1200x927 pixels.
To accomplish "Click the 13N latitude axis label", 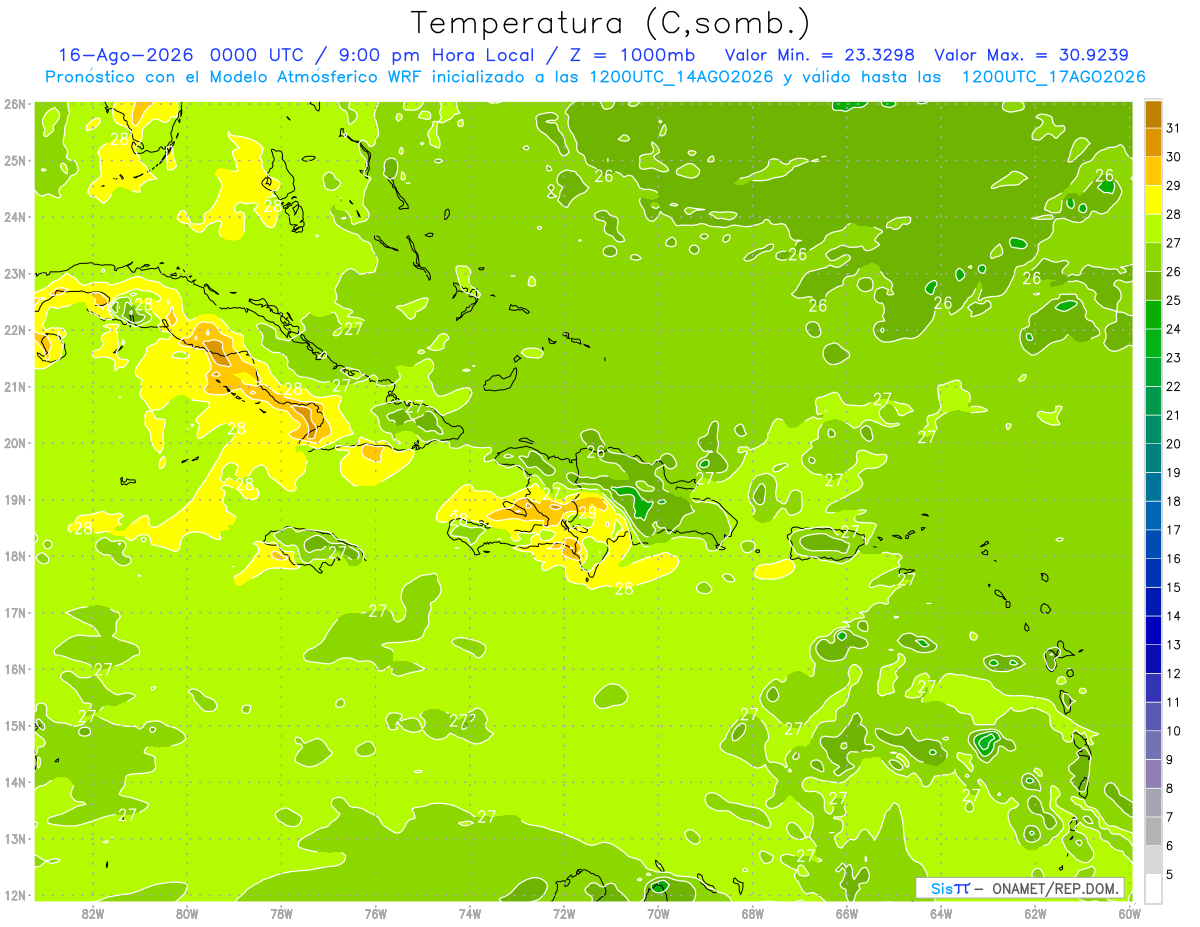I will point(16,838).
